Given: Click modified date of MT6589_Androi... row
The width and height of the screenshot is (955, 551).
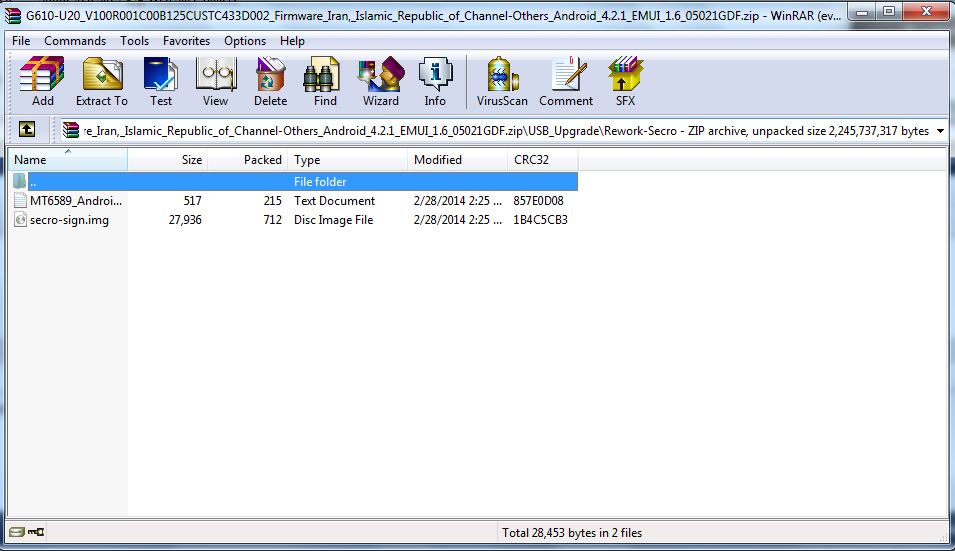Looking at the screenshot, I should 457,200.
